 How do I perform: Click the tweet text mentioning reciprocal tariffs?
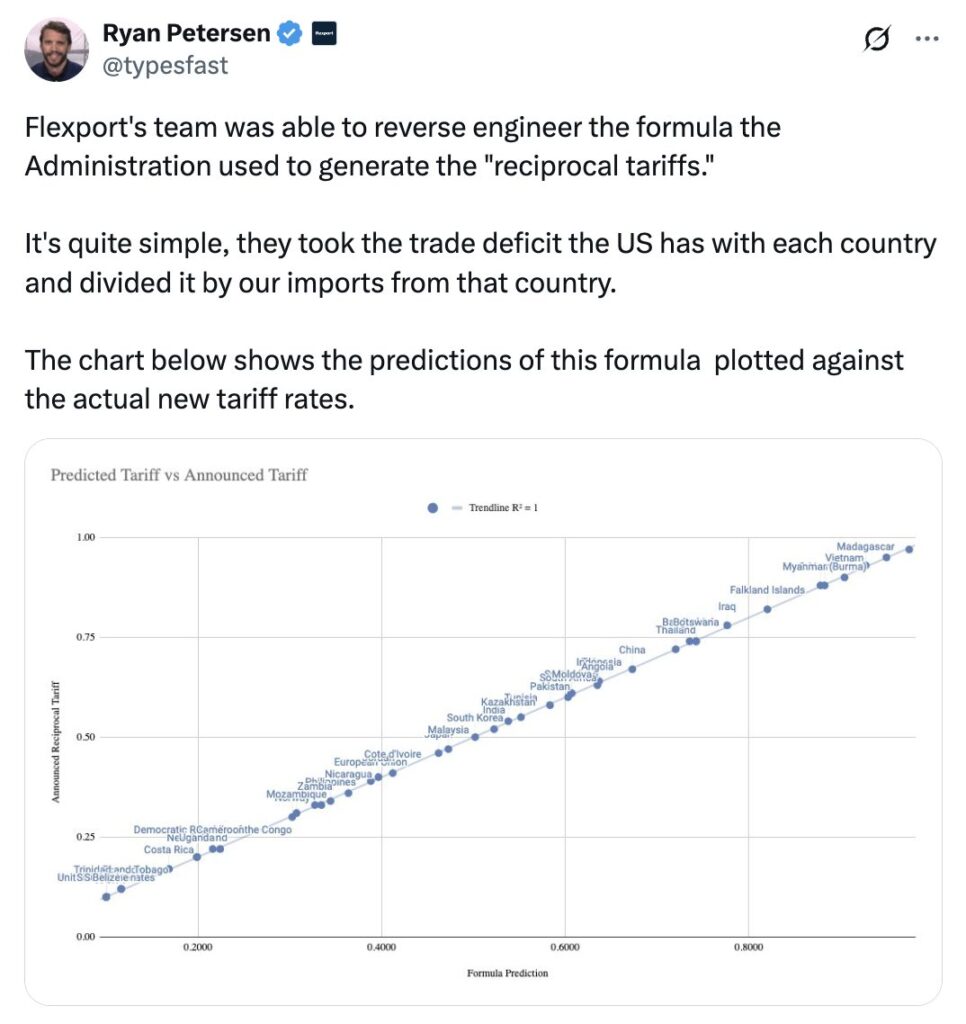pos(402,146)
